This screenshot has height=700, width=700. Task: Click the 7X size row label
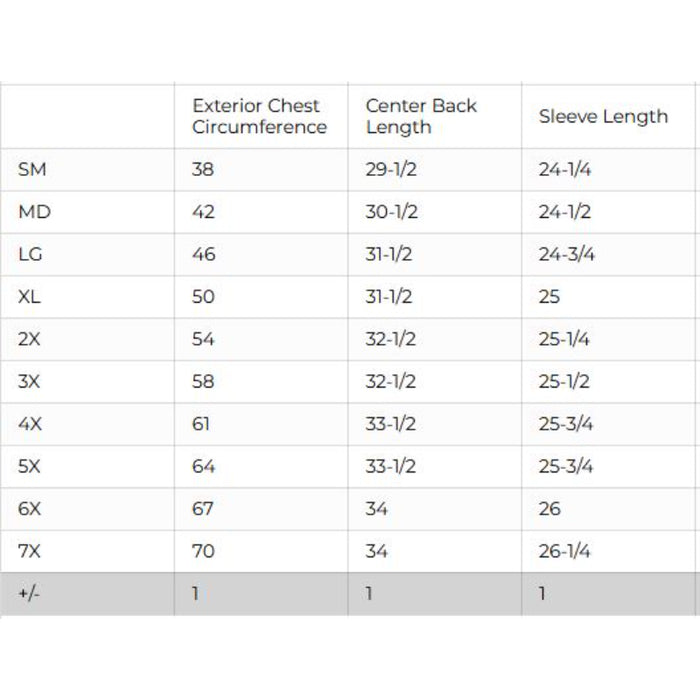tap(30, 551)
